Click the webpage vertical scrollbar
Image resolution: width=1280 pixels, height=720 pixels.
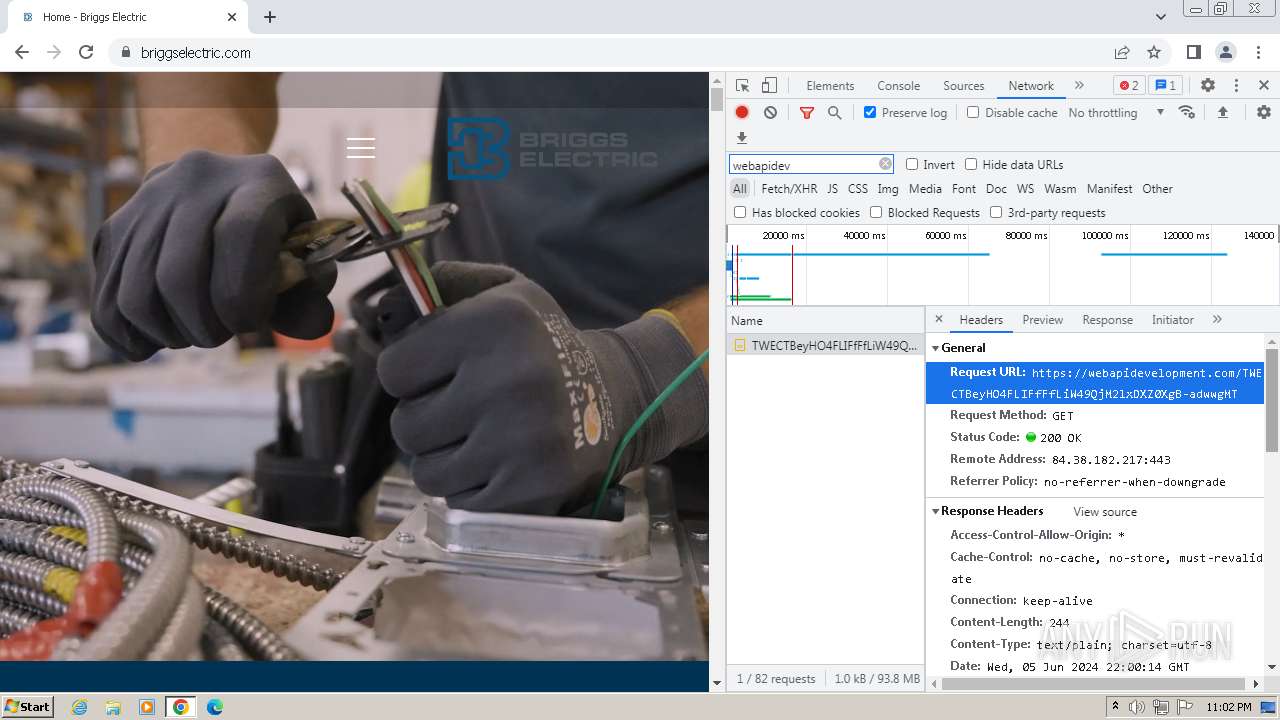(716, 99)
